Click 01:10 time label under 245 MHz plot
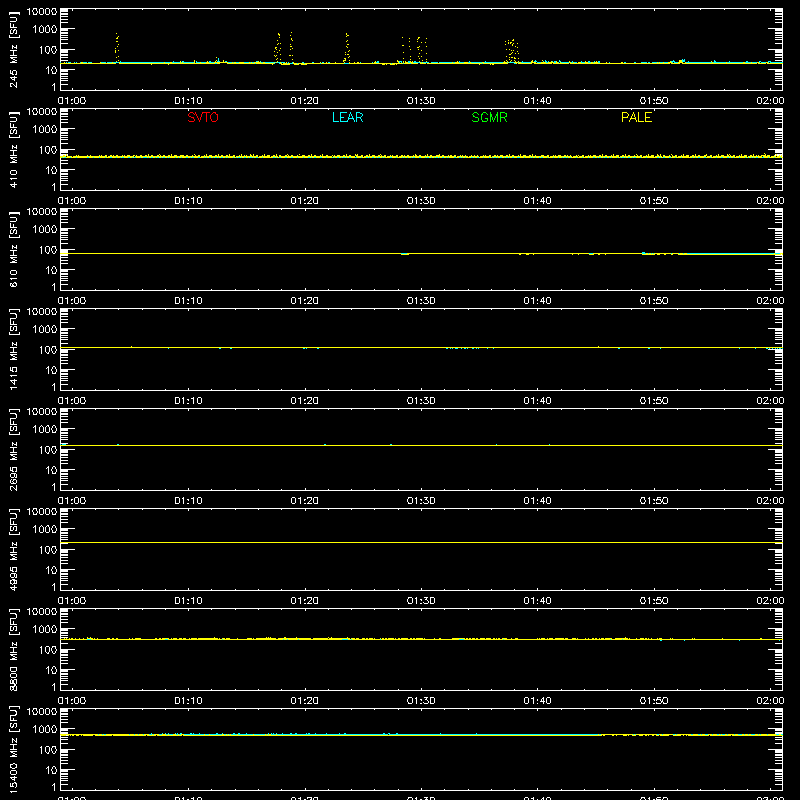The height and width of the screenshot is (800, 800). pos(188,101)
